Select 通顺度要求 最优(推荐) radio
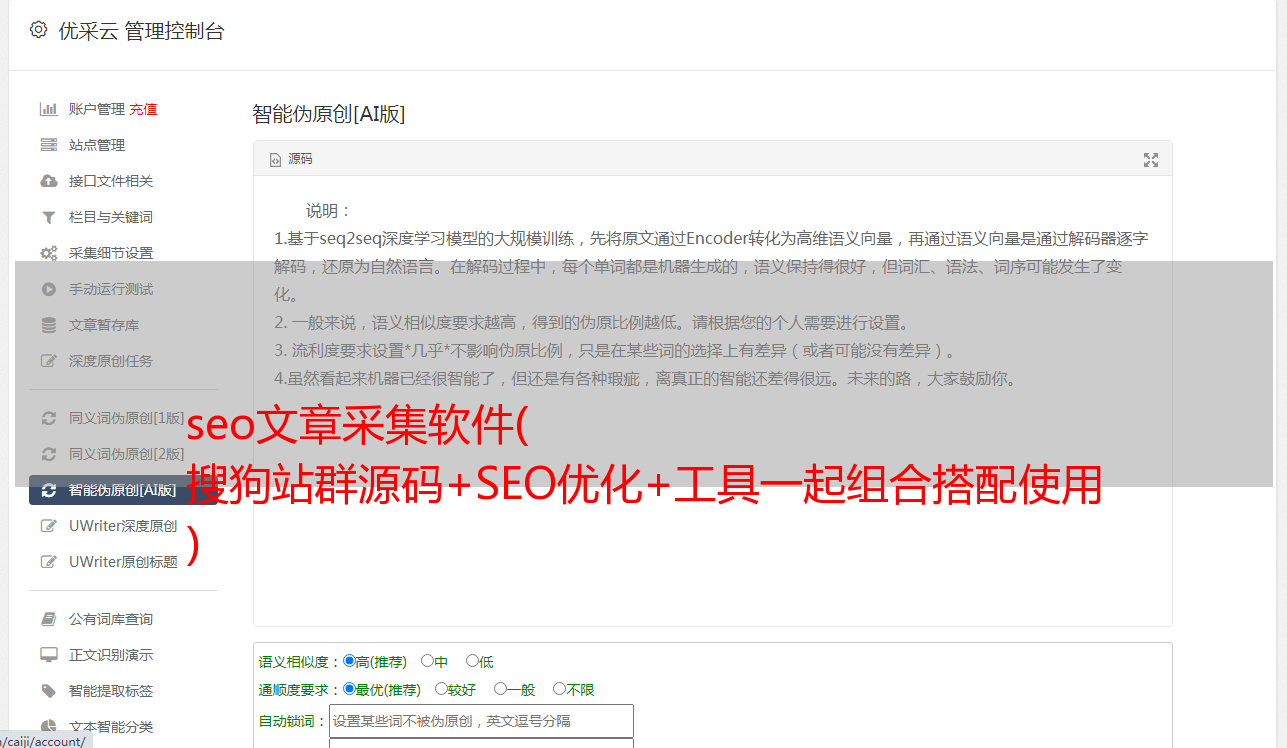Screen dimensions: 1287x748 (x=349, y=689)
